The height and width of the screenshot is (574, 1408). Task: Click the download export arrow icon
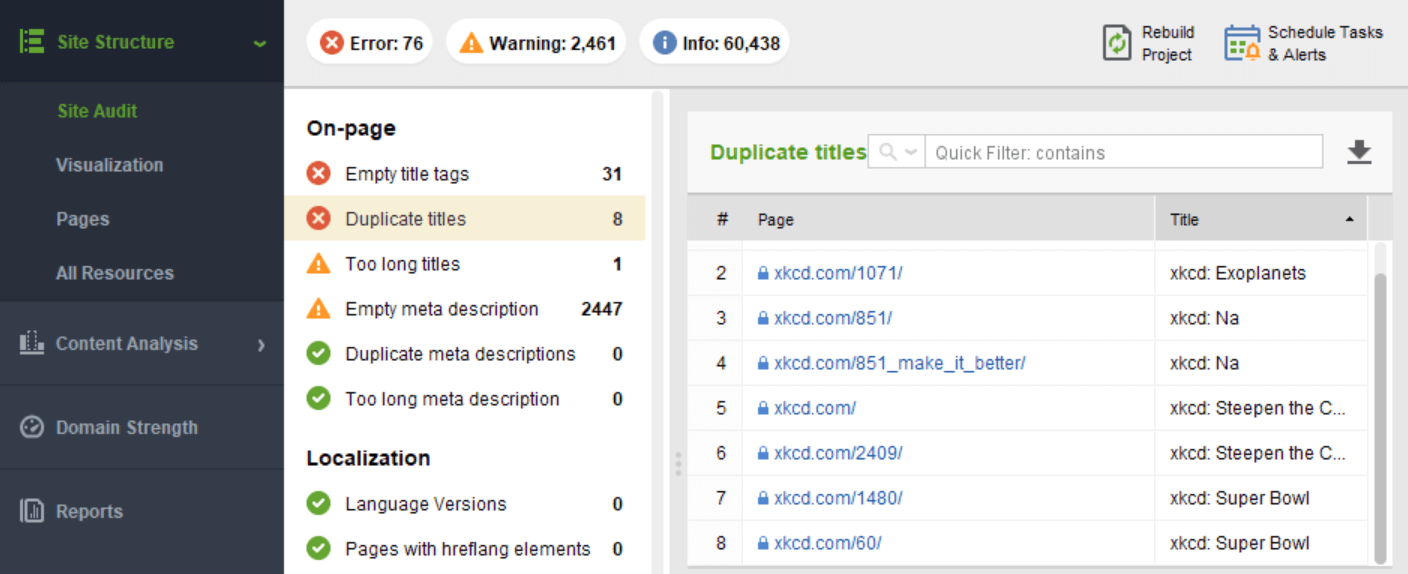coord(1359,152)
